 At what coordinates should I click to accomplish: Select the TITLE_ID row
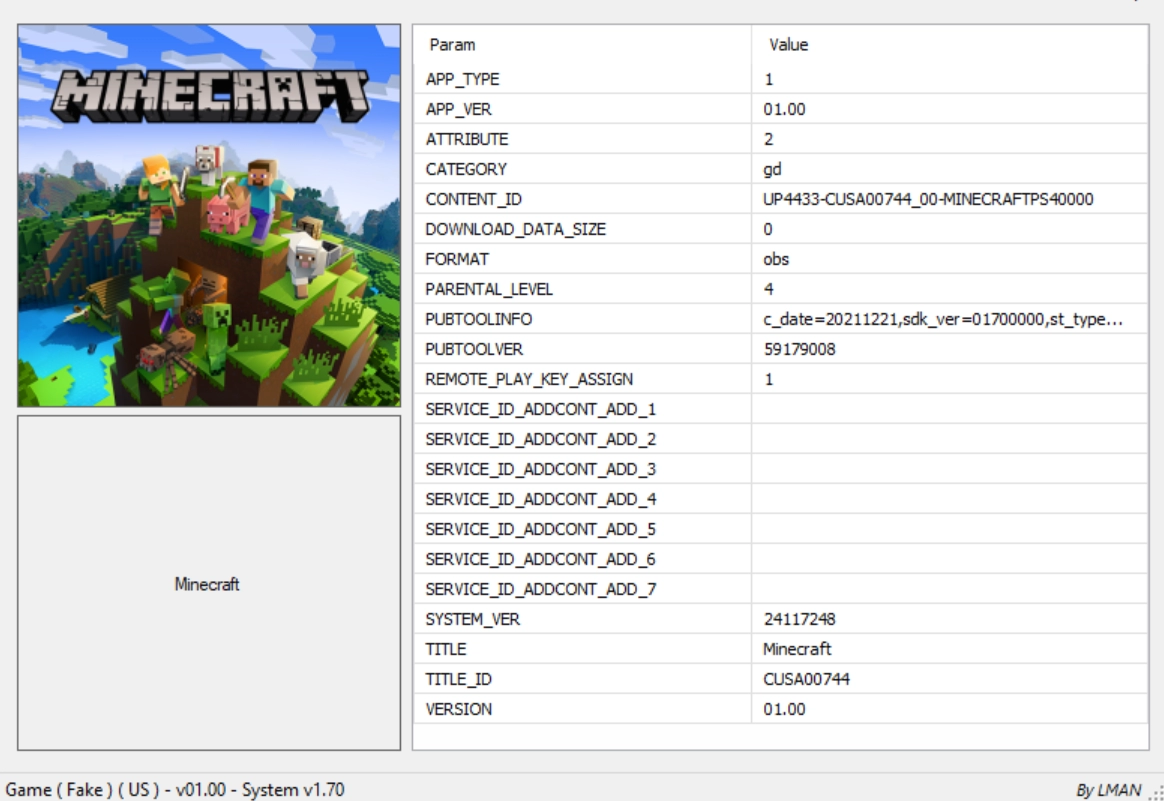(459, 679)
